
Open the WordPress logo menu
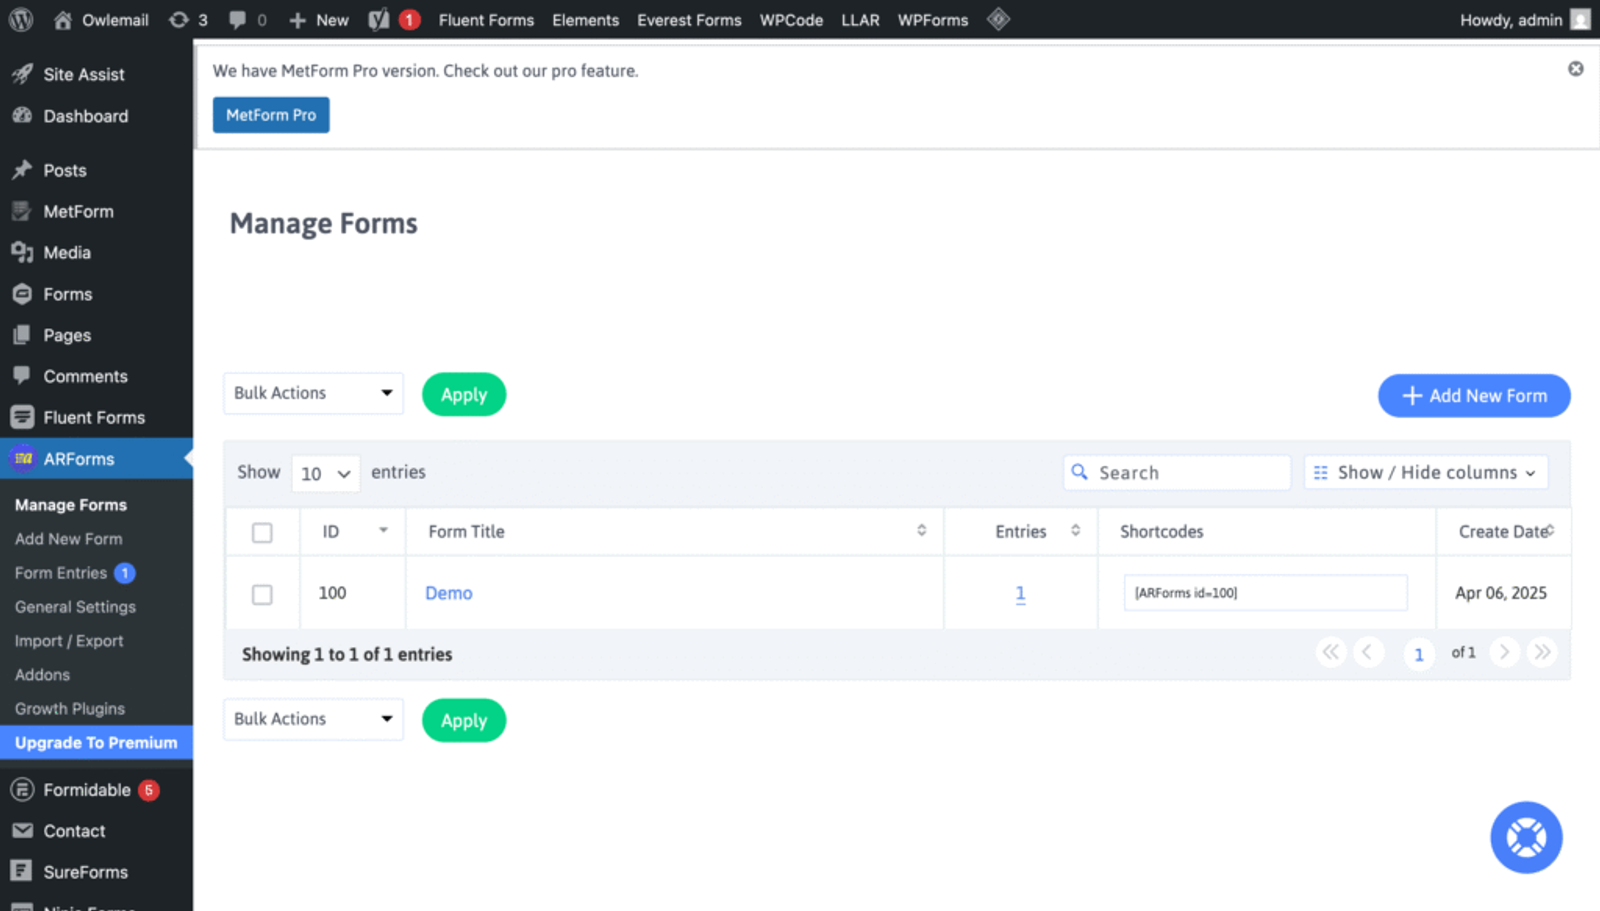tap(21, 20)
